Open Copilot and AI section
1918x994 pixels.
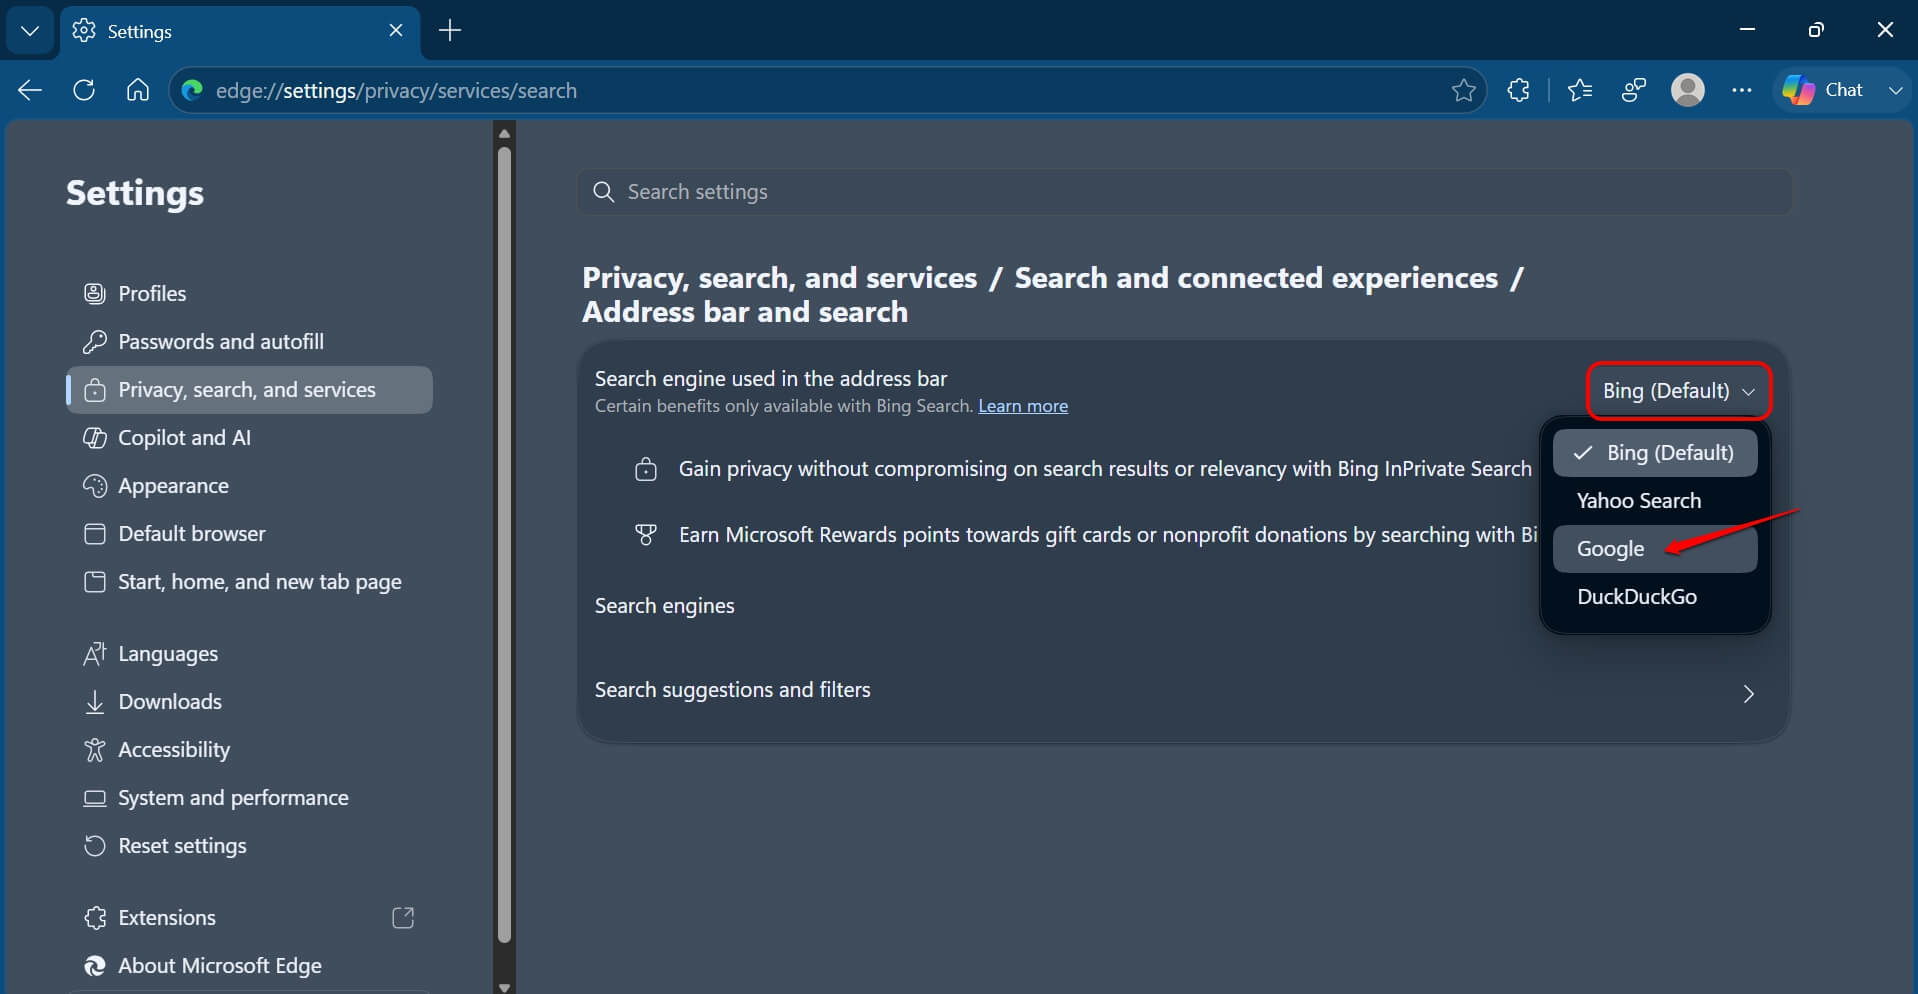[248, 437]
